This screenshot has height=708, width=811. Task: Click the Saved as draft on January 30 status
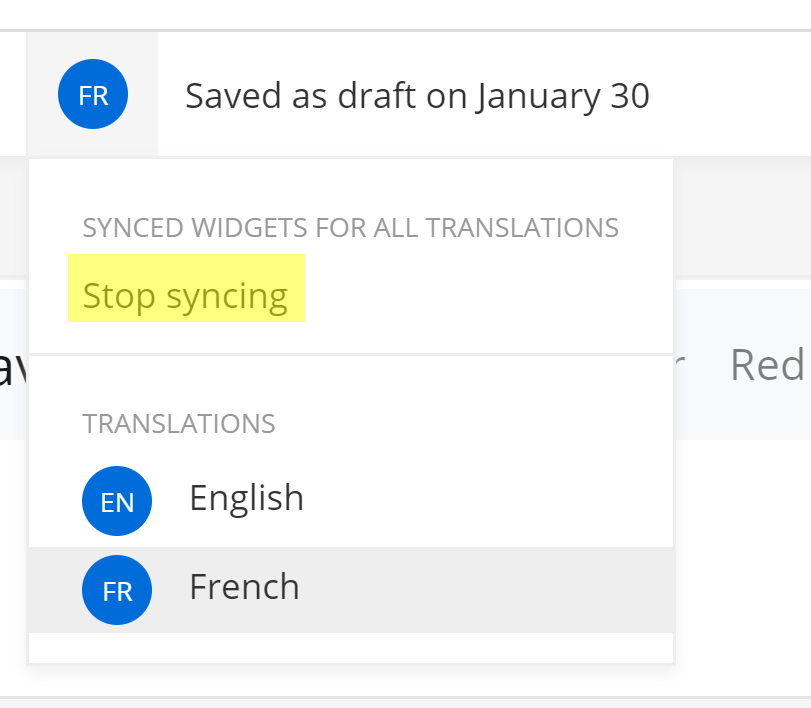pyautogui.click(x=417, y=96)
